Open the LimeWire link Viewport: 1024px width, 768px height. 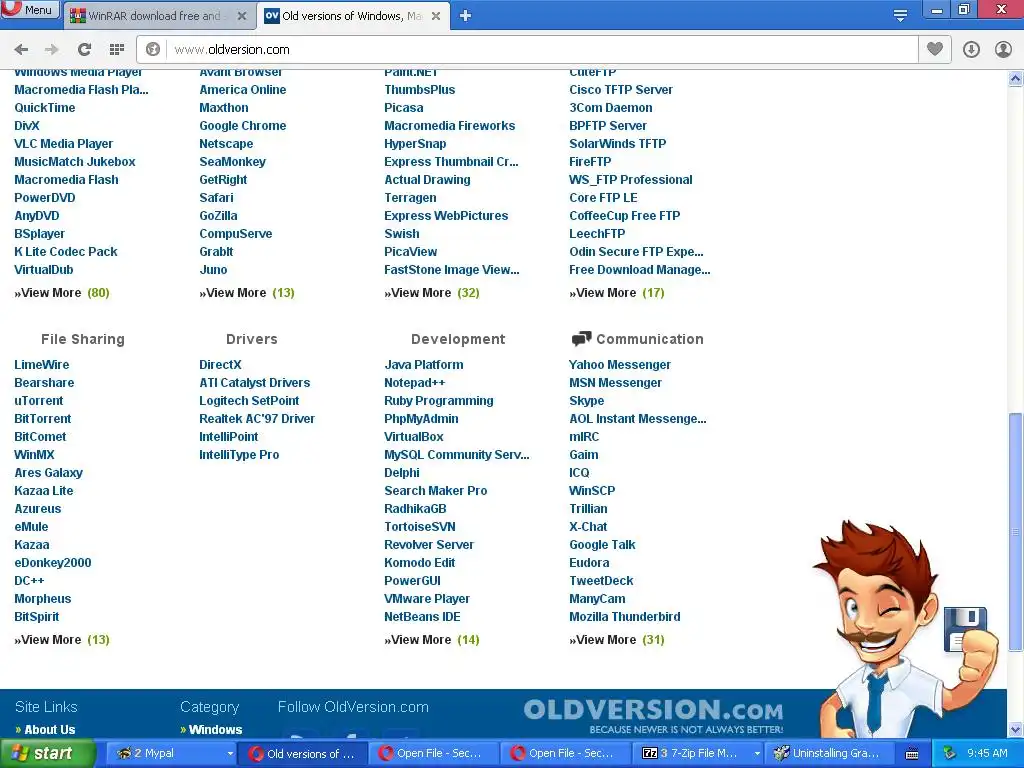click(x=42, y=364)
